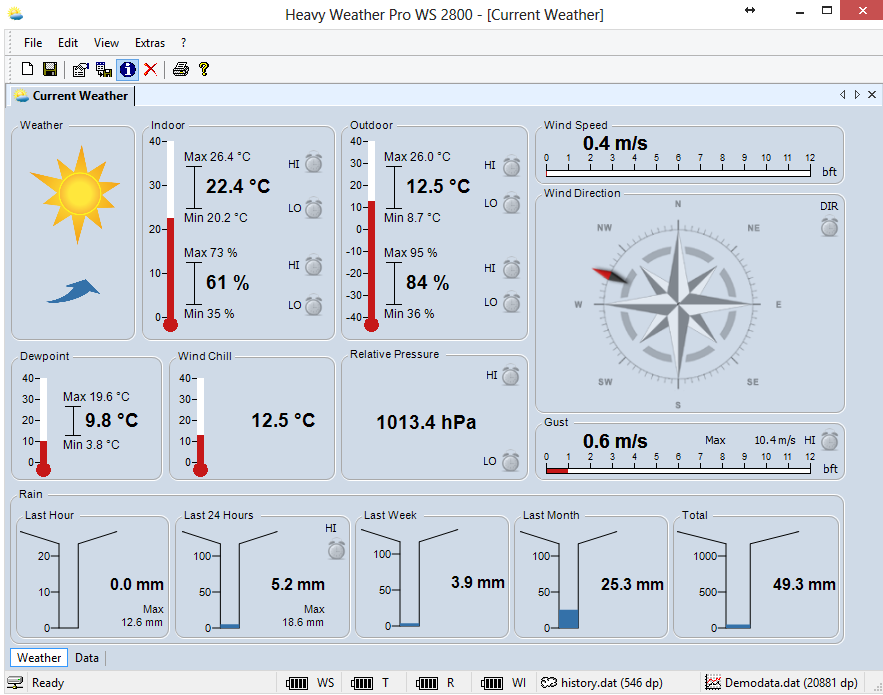Click the station connection icon beside Ready
This screenshot has width=883, height=695.
tap(15, 683)
